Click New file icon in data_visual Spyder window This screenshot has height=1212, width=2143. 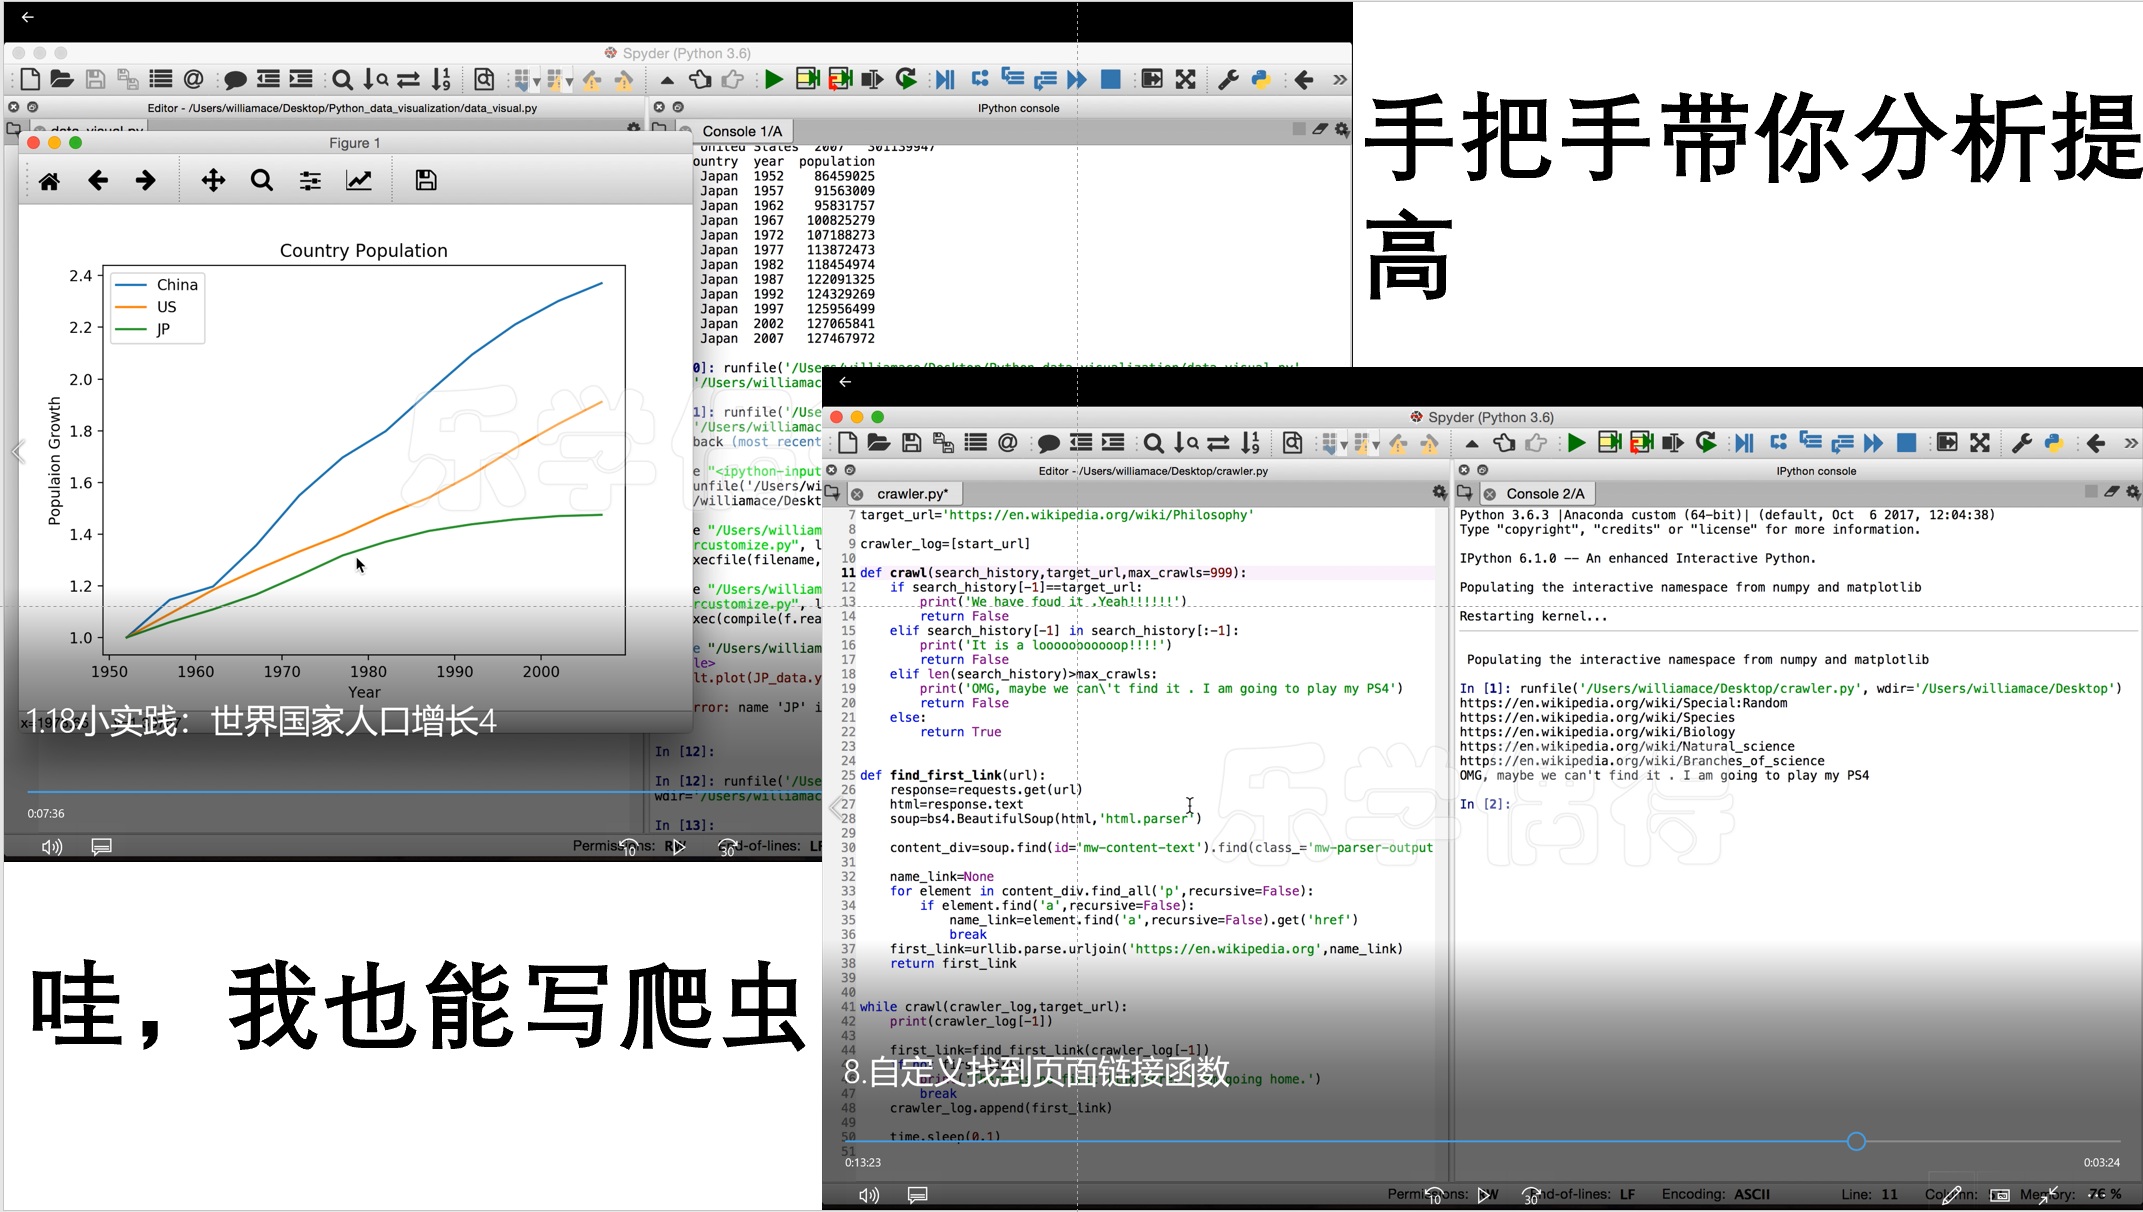tap(30, 80)
